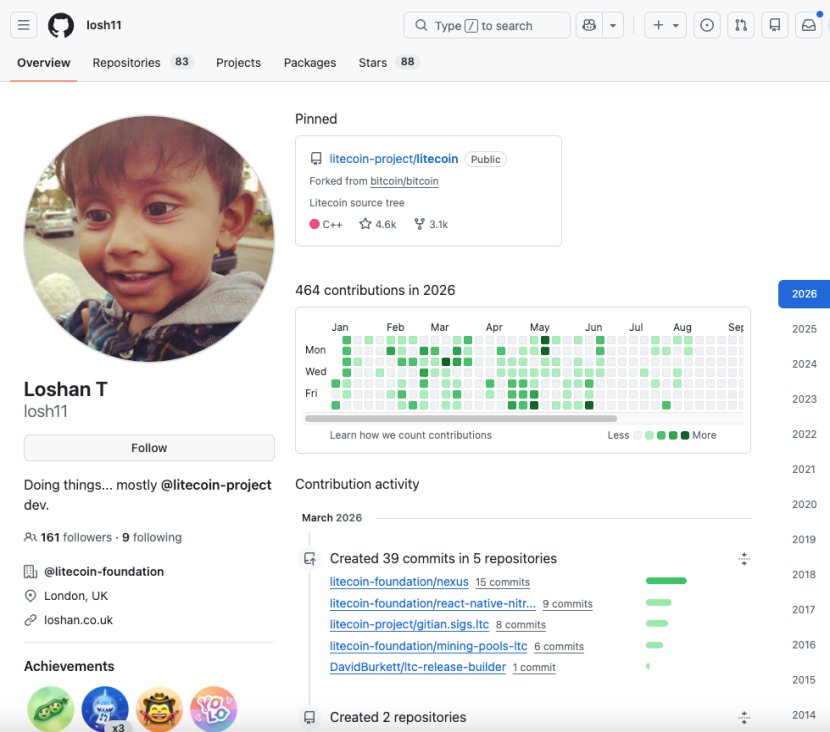This screenshot has width=830, height=732.
Task: Select the 2019 contribution year
Action: tap(804, 539)
